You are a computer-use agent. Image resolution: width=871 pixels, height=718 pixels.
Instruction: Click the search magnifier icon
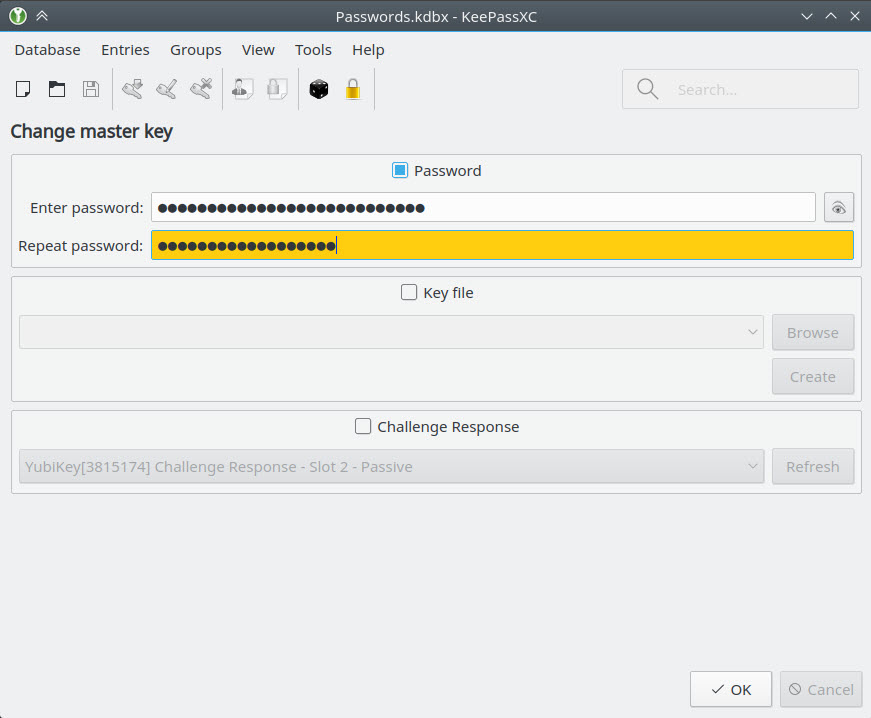click(x=648, y=89)
